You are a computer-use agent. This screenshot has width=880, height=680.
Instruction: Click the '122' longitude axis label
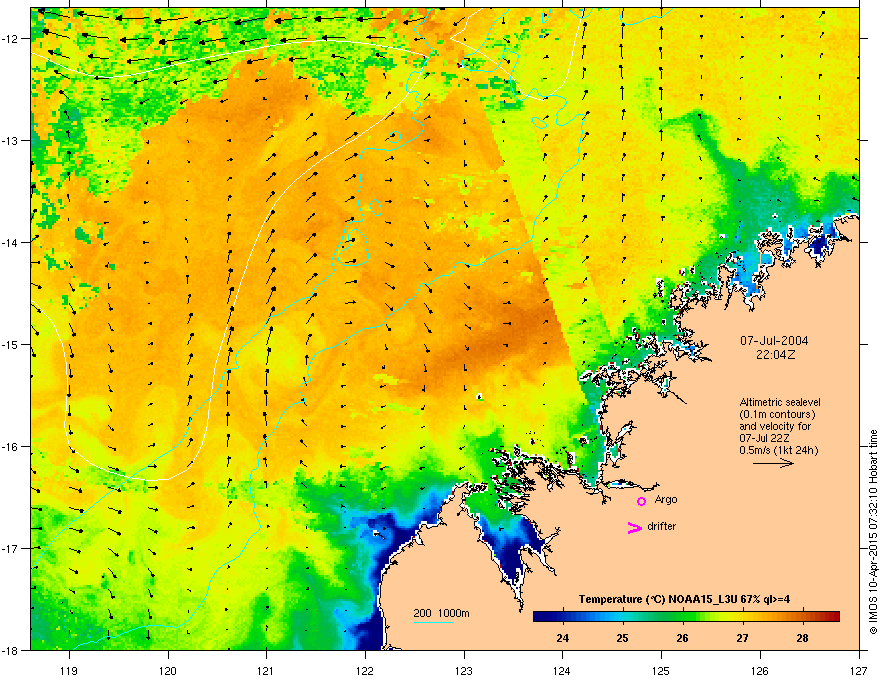pyautogui.click(x=365, y=670)
